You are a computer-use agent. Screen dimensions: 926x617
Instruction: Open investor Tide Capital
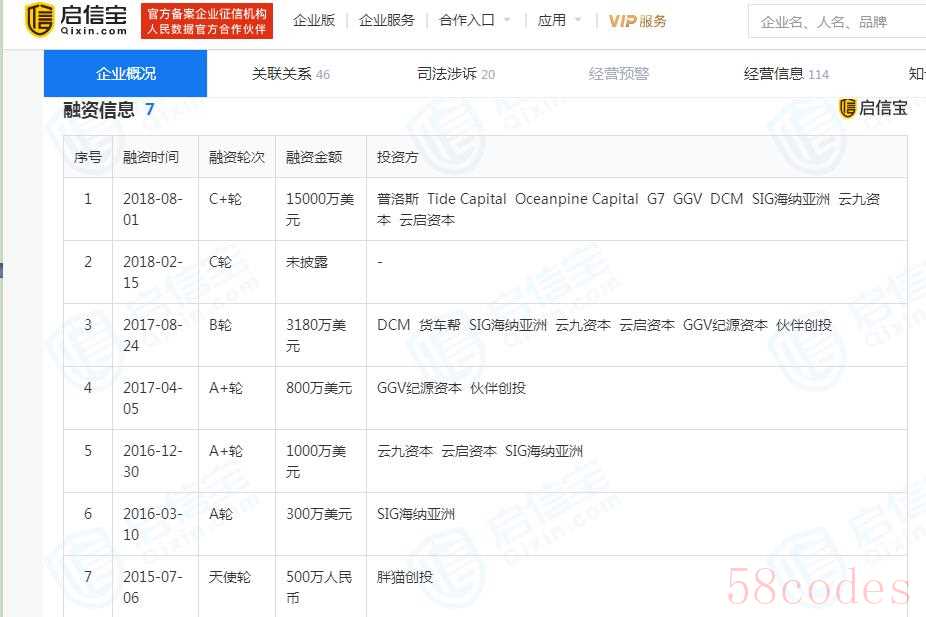click(x=467, y=199)
